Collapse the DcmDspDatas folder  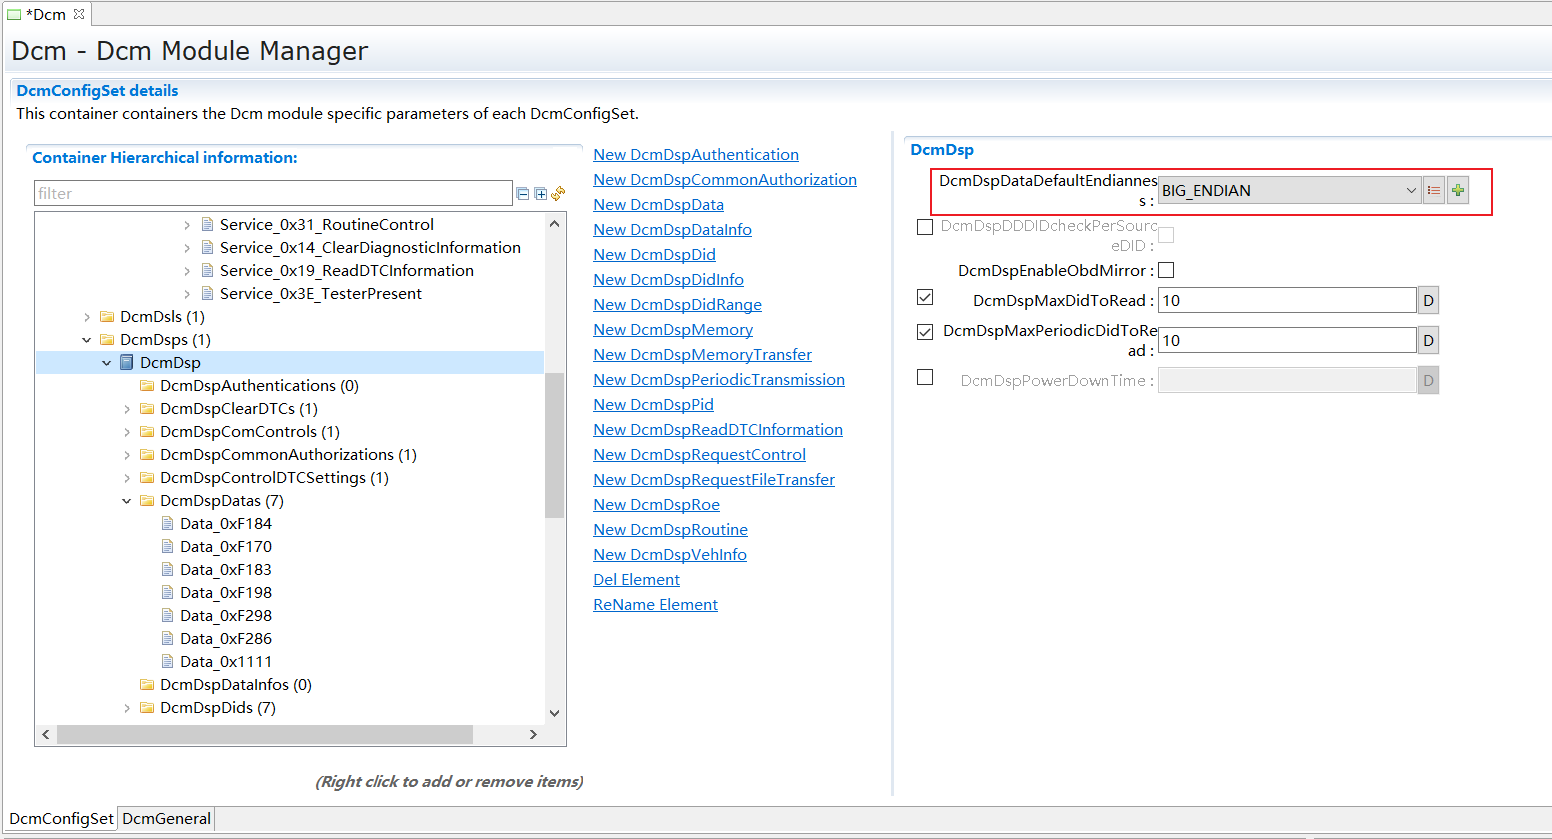[x=126, y=500]
